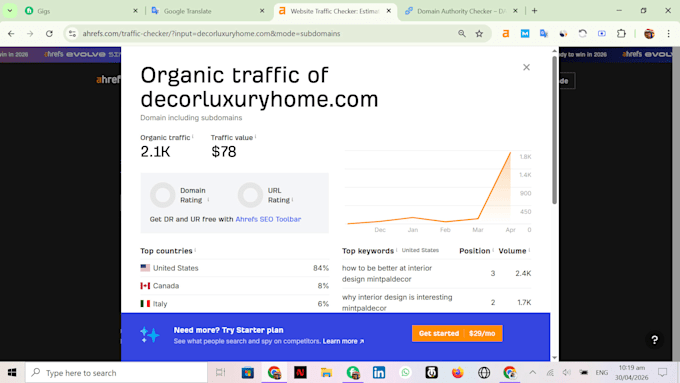
Task: Click the Windows taskbar search box
Action: click(116, 373)
